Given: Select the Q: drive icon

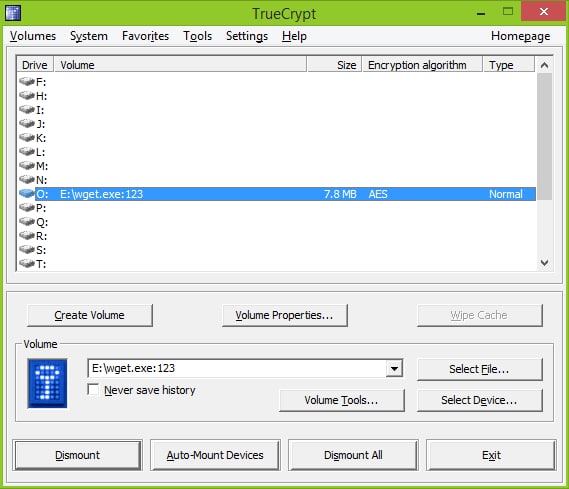Looking at the screenshot, I should [x=26, y=222].
